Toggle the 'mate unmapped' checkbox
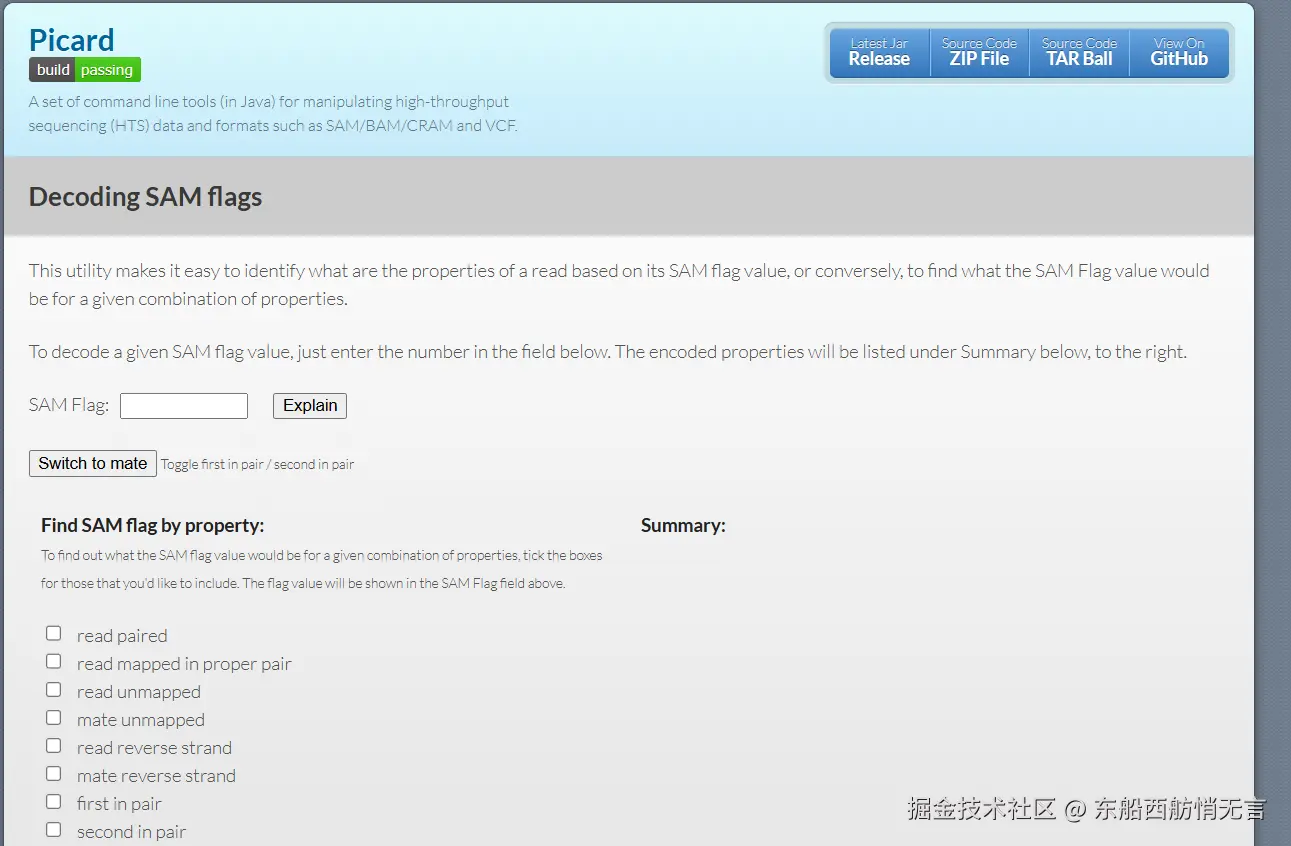Viewport: 1291px width, 846px height. click(54, 717)
